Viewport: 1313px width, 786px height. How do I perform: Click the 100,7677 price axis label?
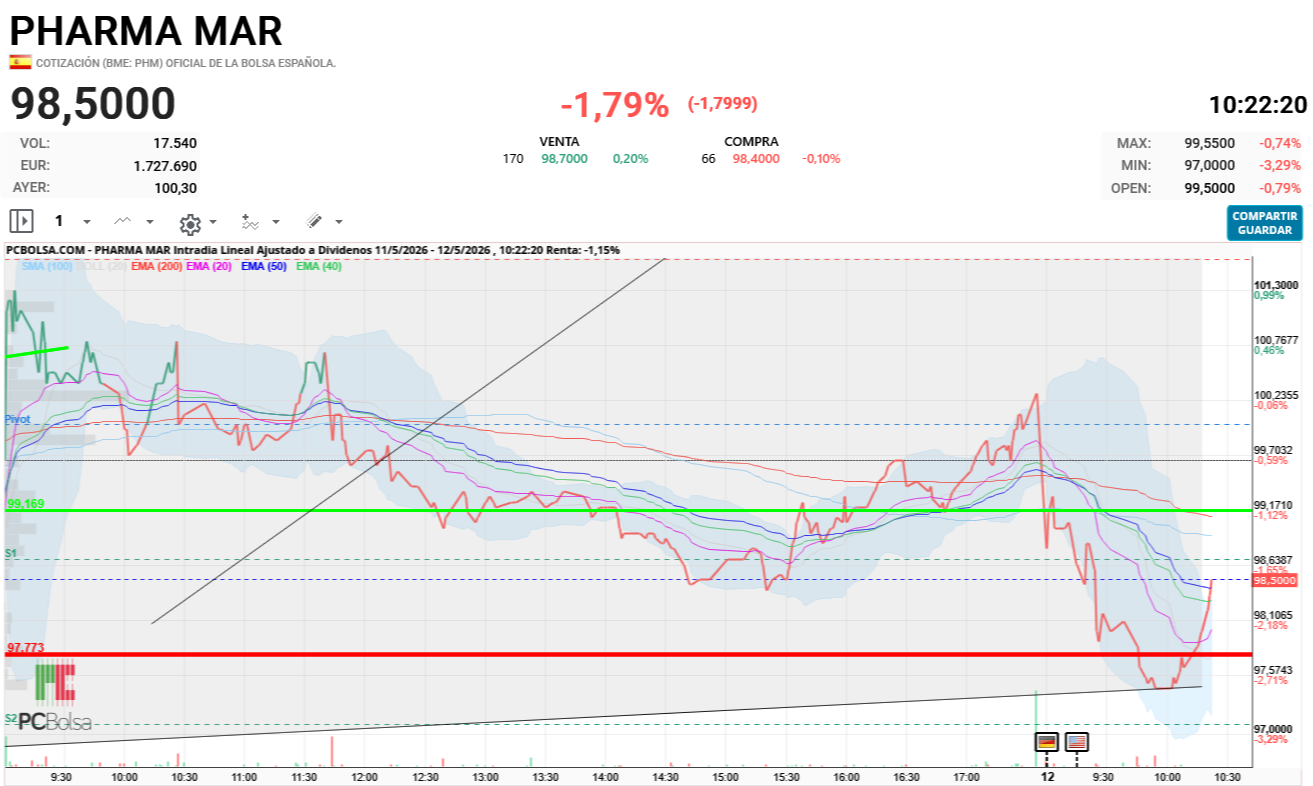(x=1276, y=340)
